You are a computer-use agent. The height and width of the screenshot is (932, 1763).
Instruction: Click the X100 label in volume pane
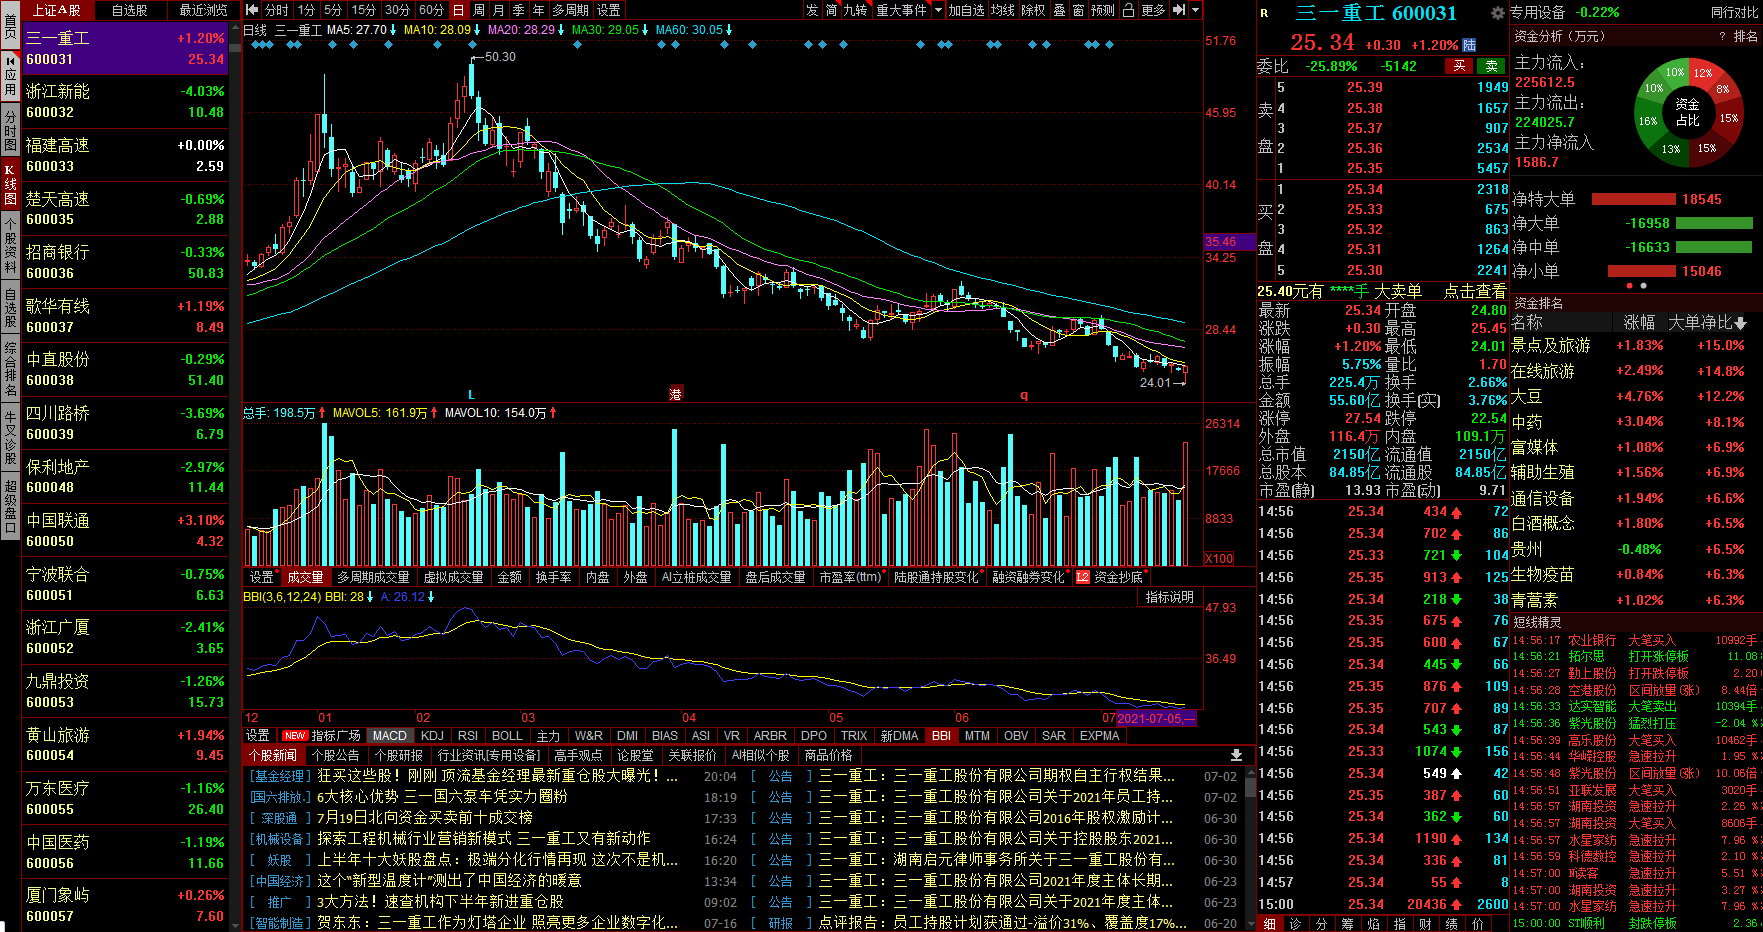(x=1219, y=559)
